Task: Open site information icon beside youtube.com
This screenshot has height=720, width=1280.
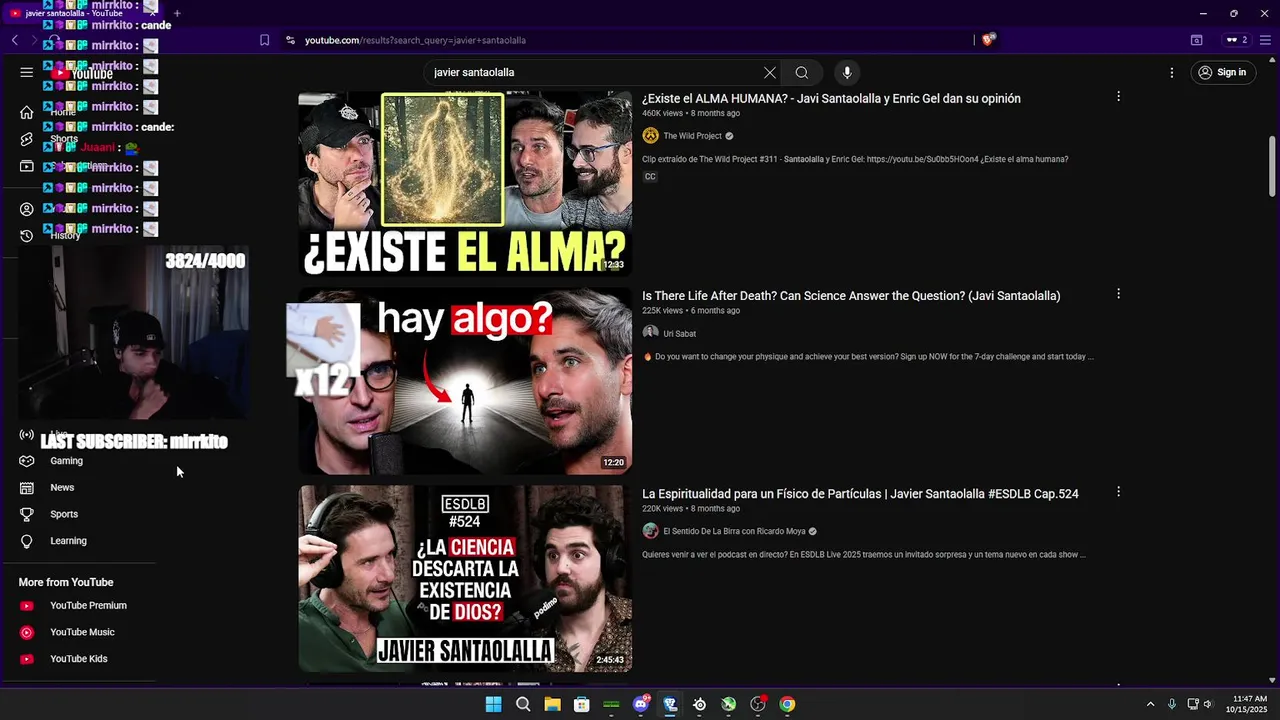Action: point(290,40)
